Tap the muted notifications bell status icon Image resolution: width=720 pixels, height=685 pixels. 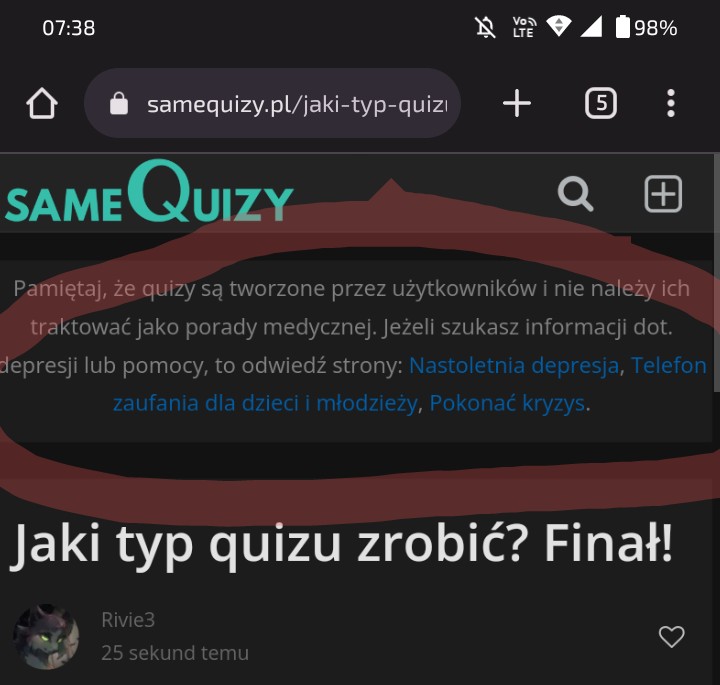(485, 28)
